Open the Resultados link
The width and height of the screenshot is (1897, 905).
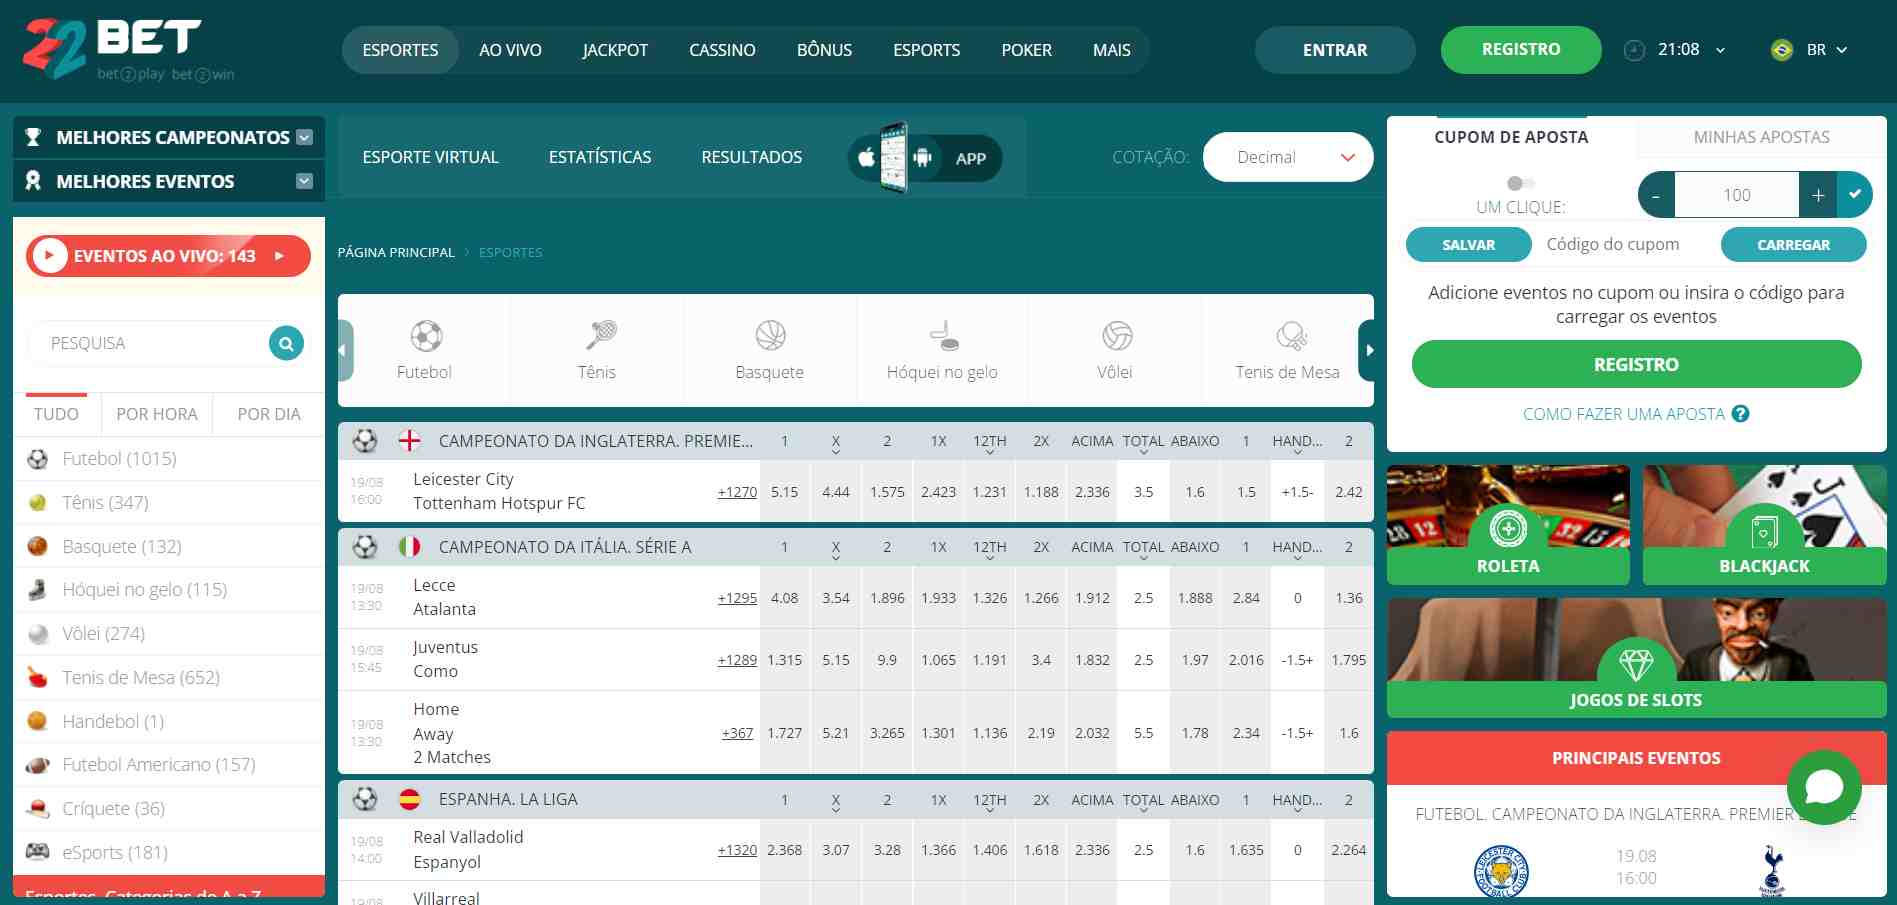click(752, 157)
